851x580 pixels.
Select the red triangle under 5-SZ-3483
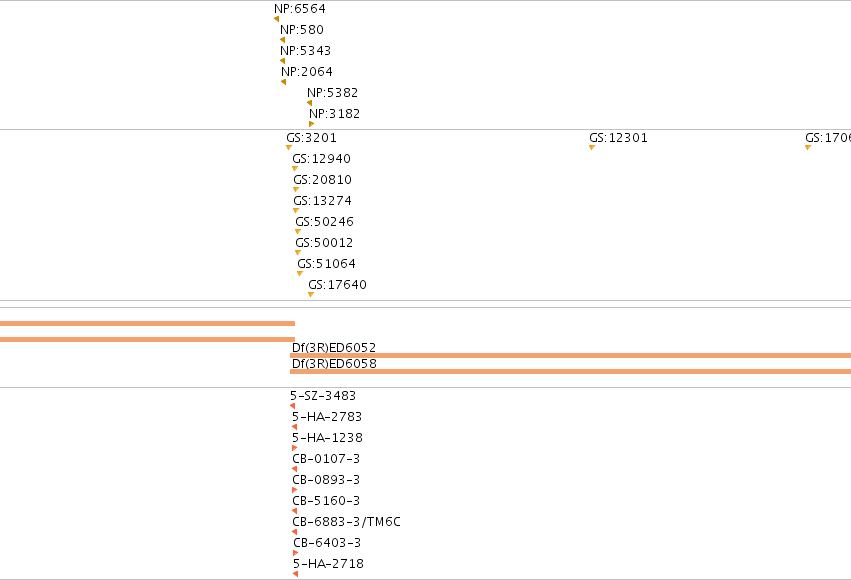tap(293, 406)
